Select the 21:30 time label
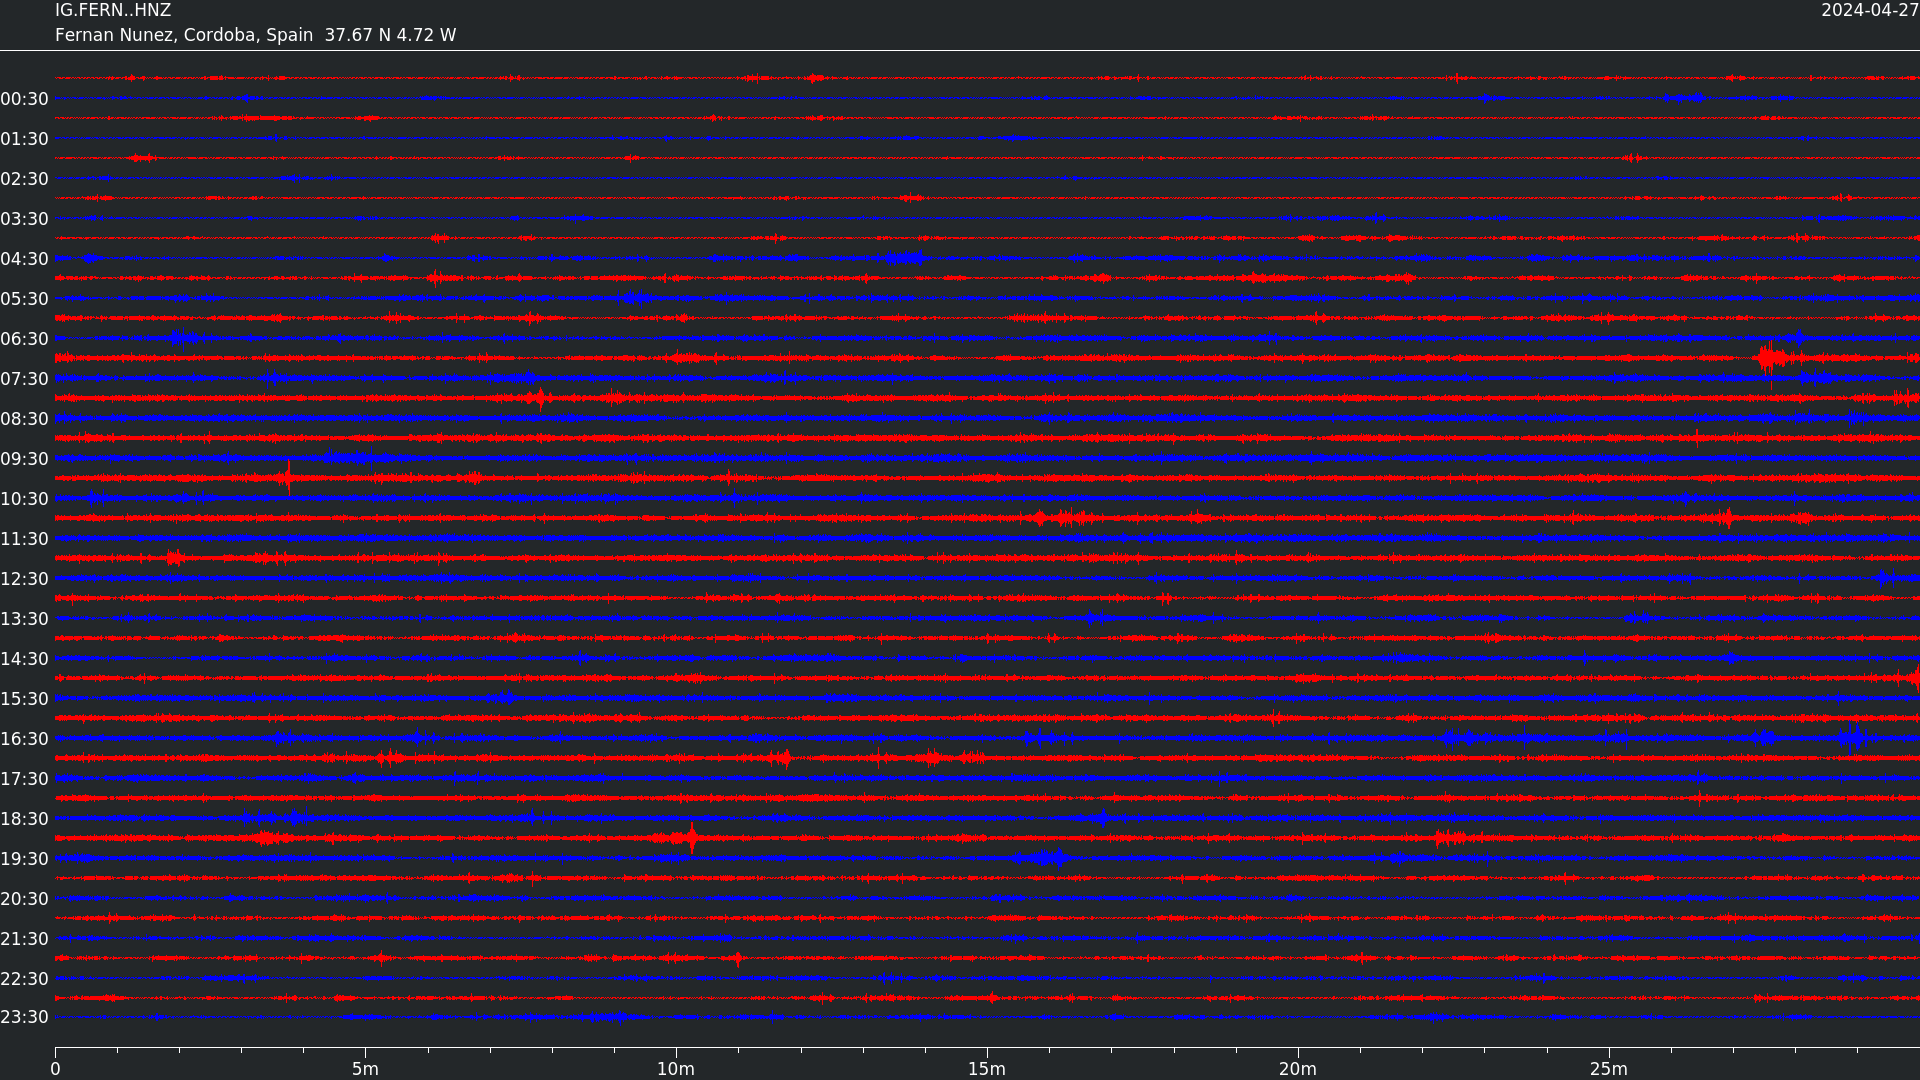1920x1080 pixels. (25, 939)
